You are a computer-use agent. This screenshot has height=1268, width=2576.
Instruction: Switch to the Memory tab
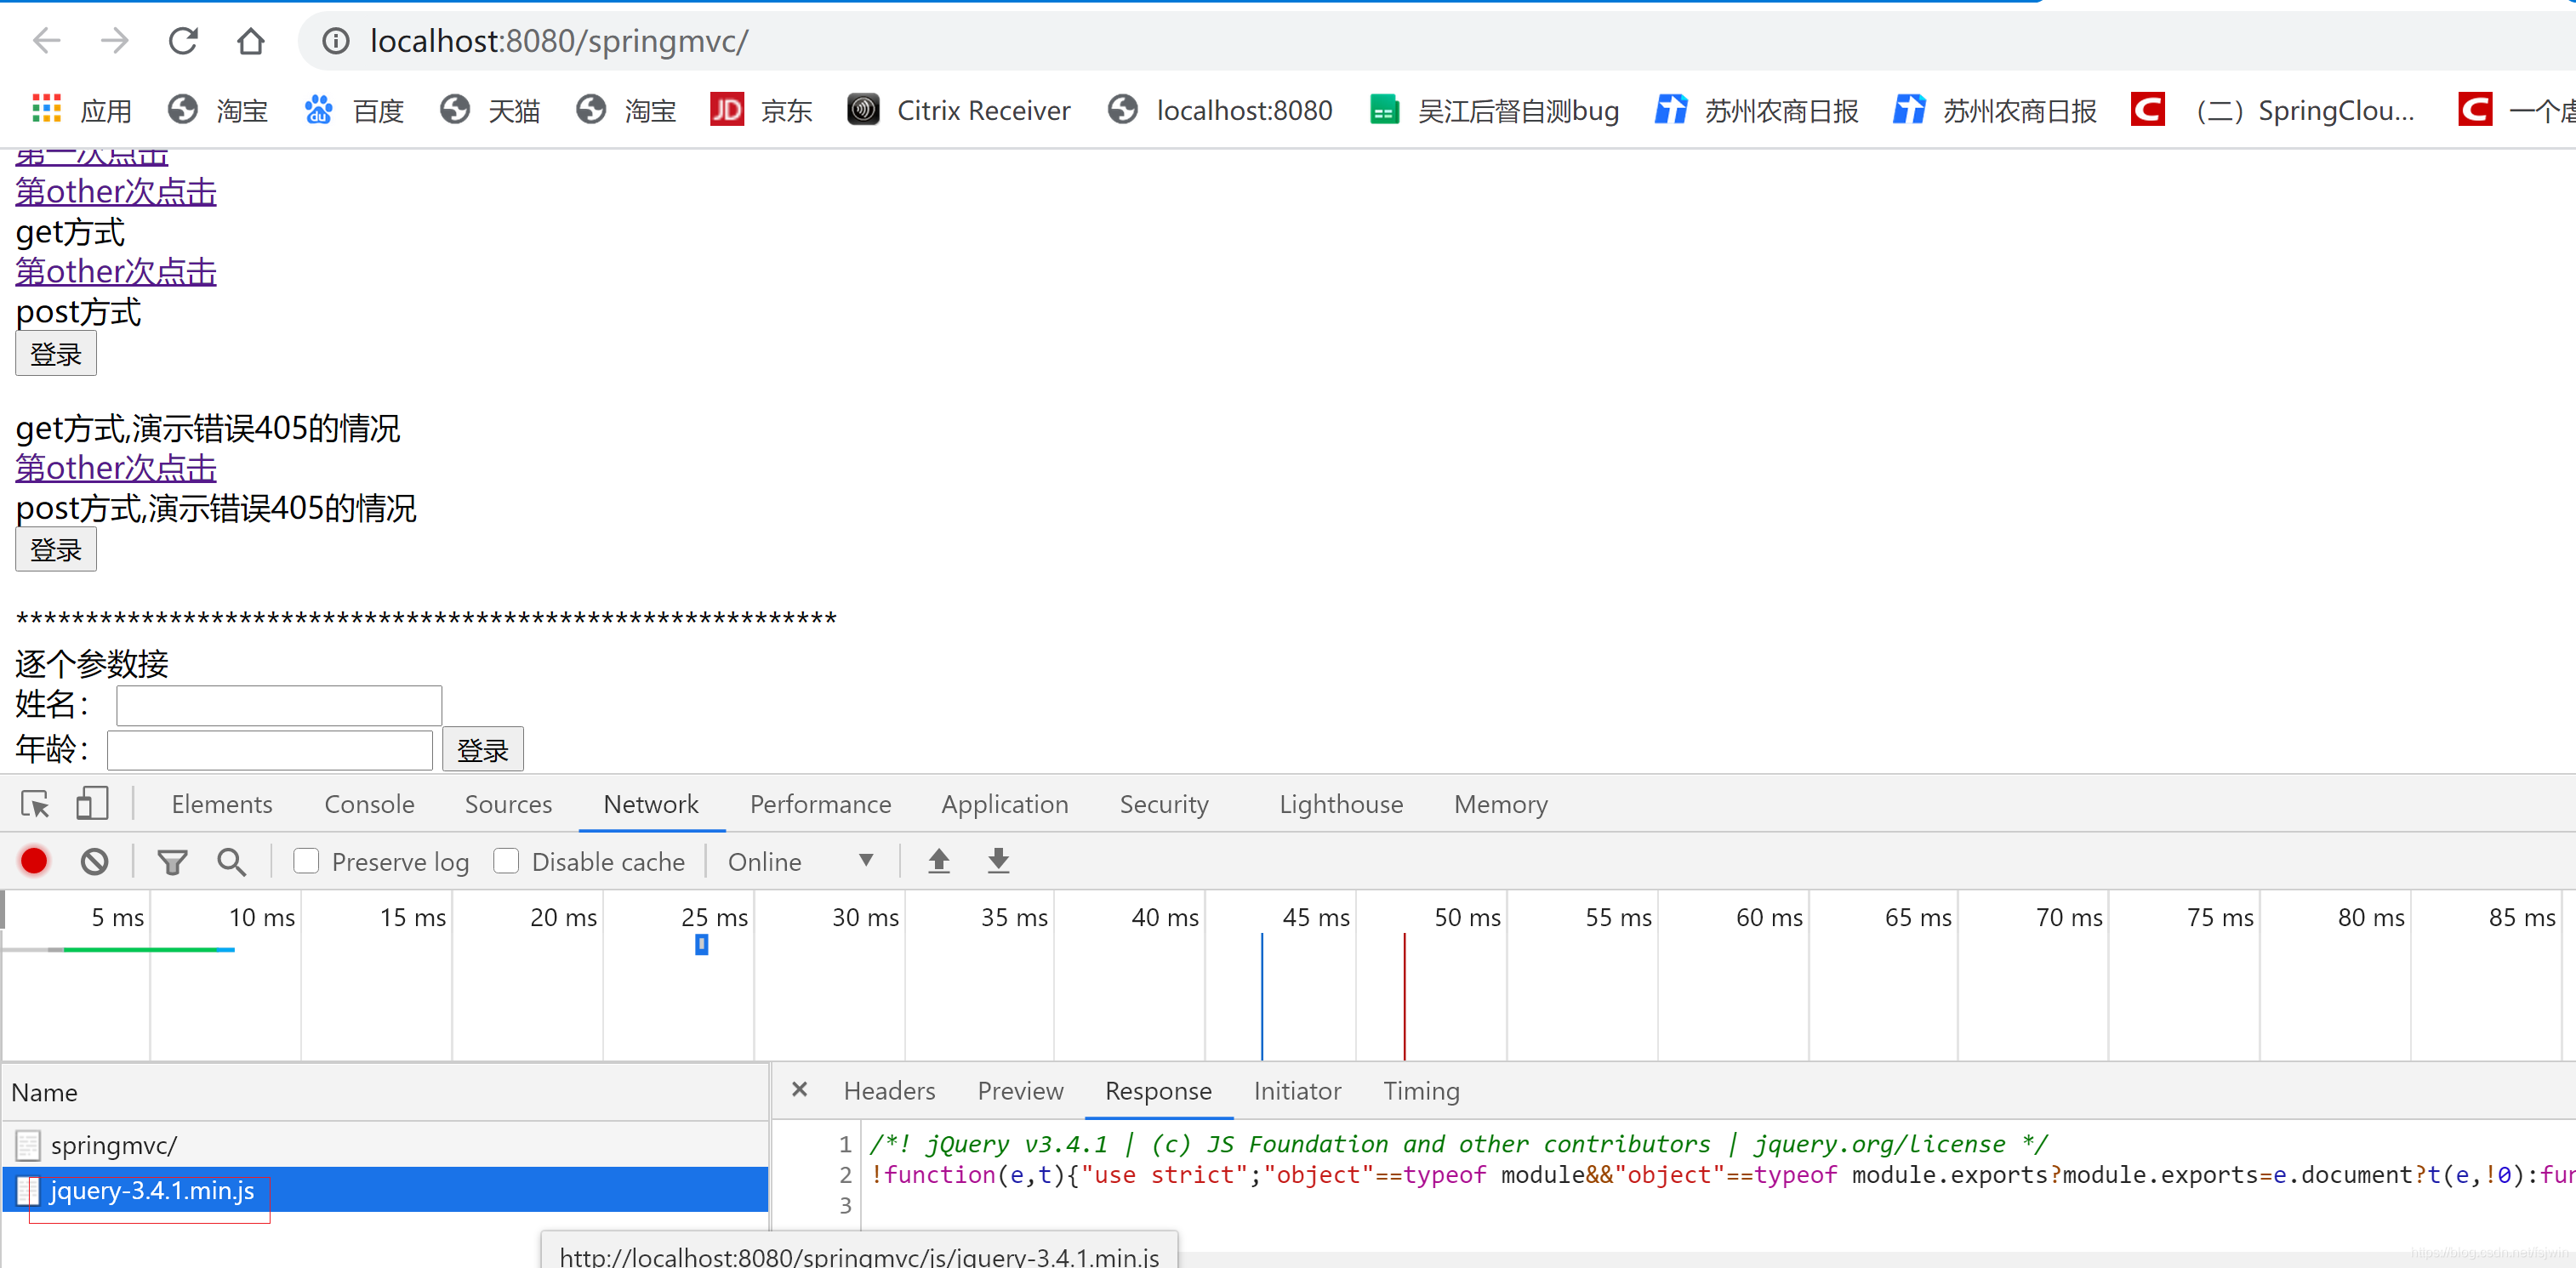pos(1501,804)
